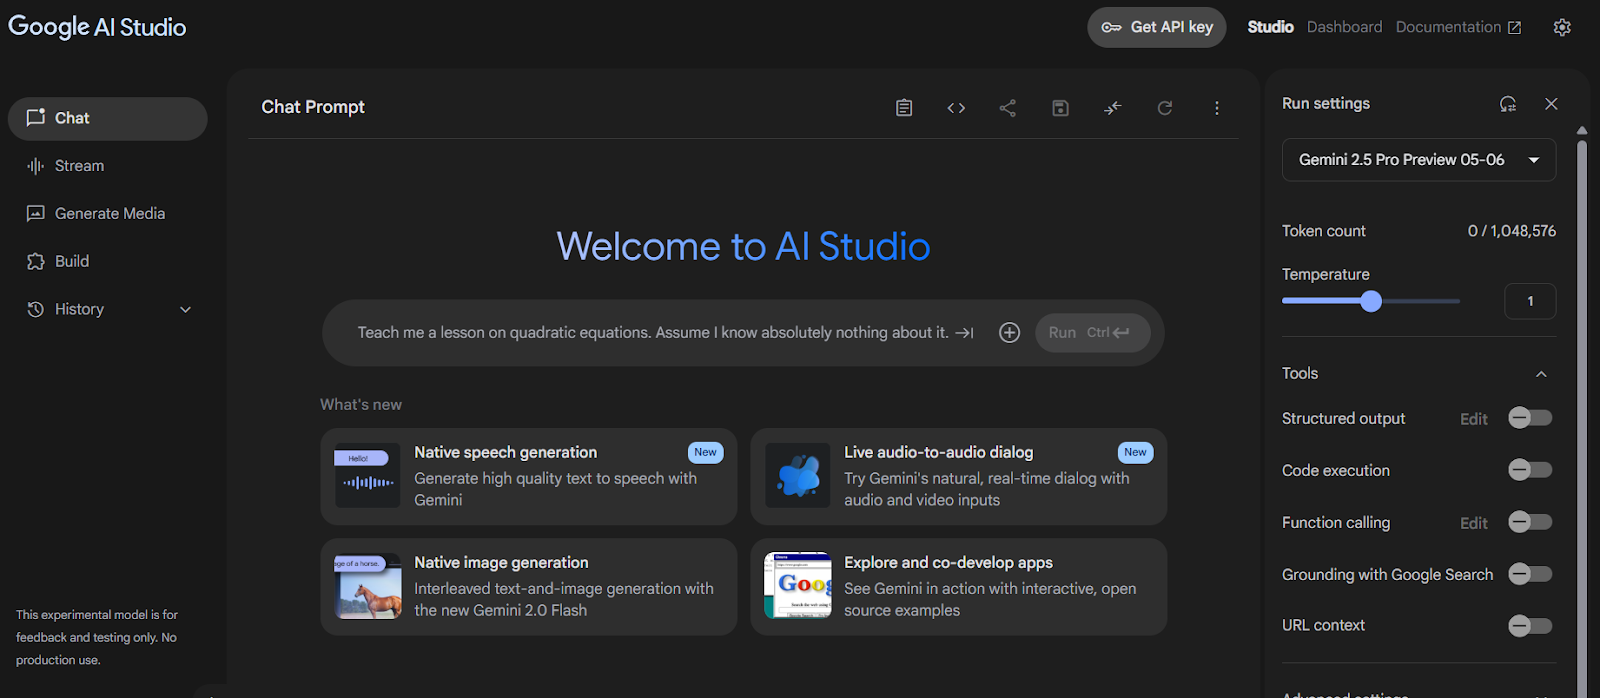Click the external link icon beside Documentation

coord(1515,28)
